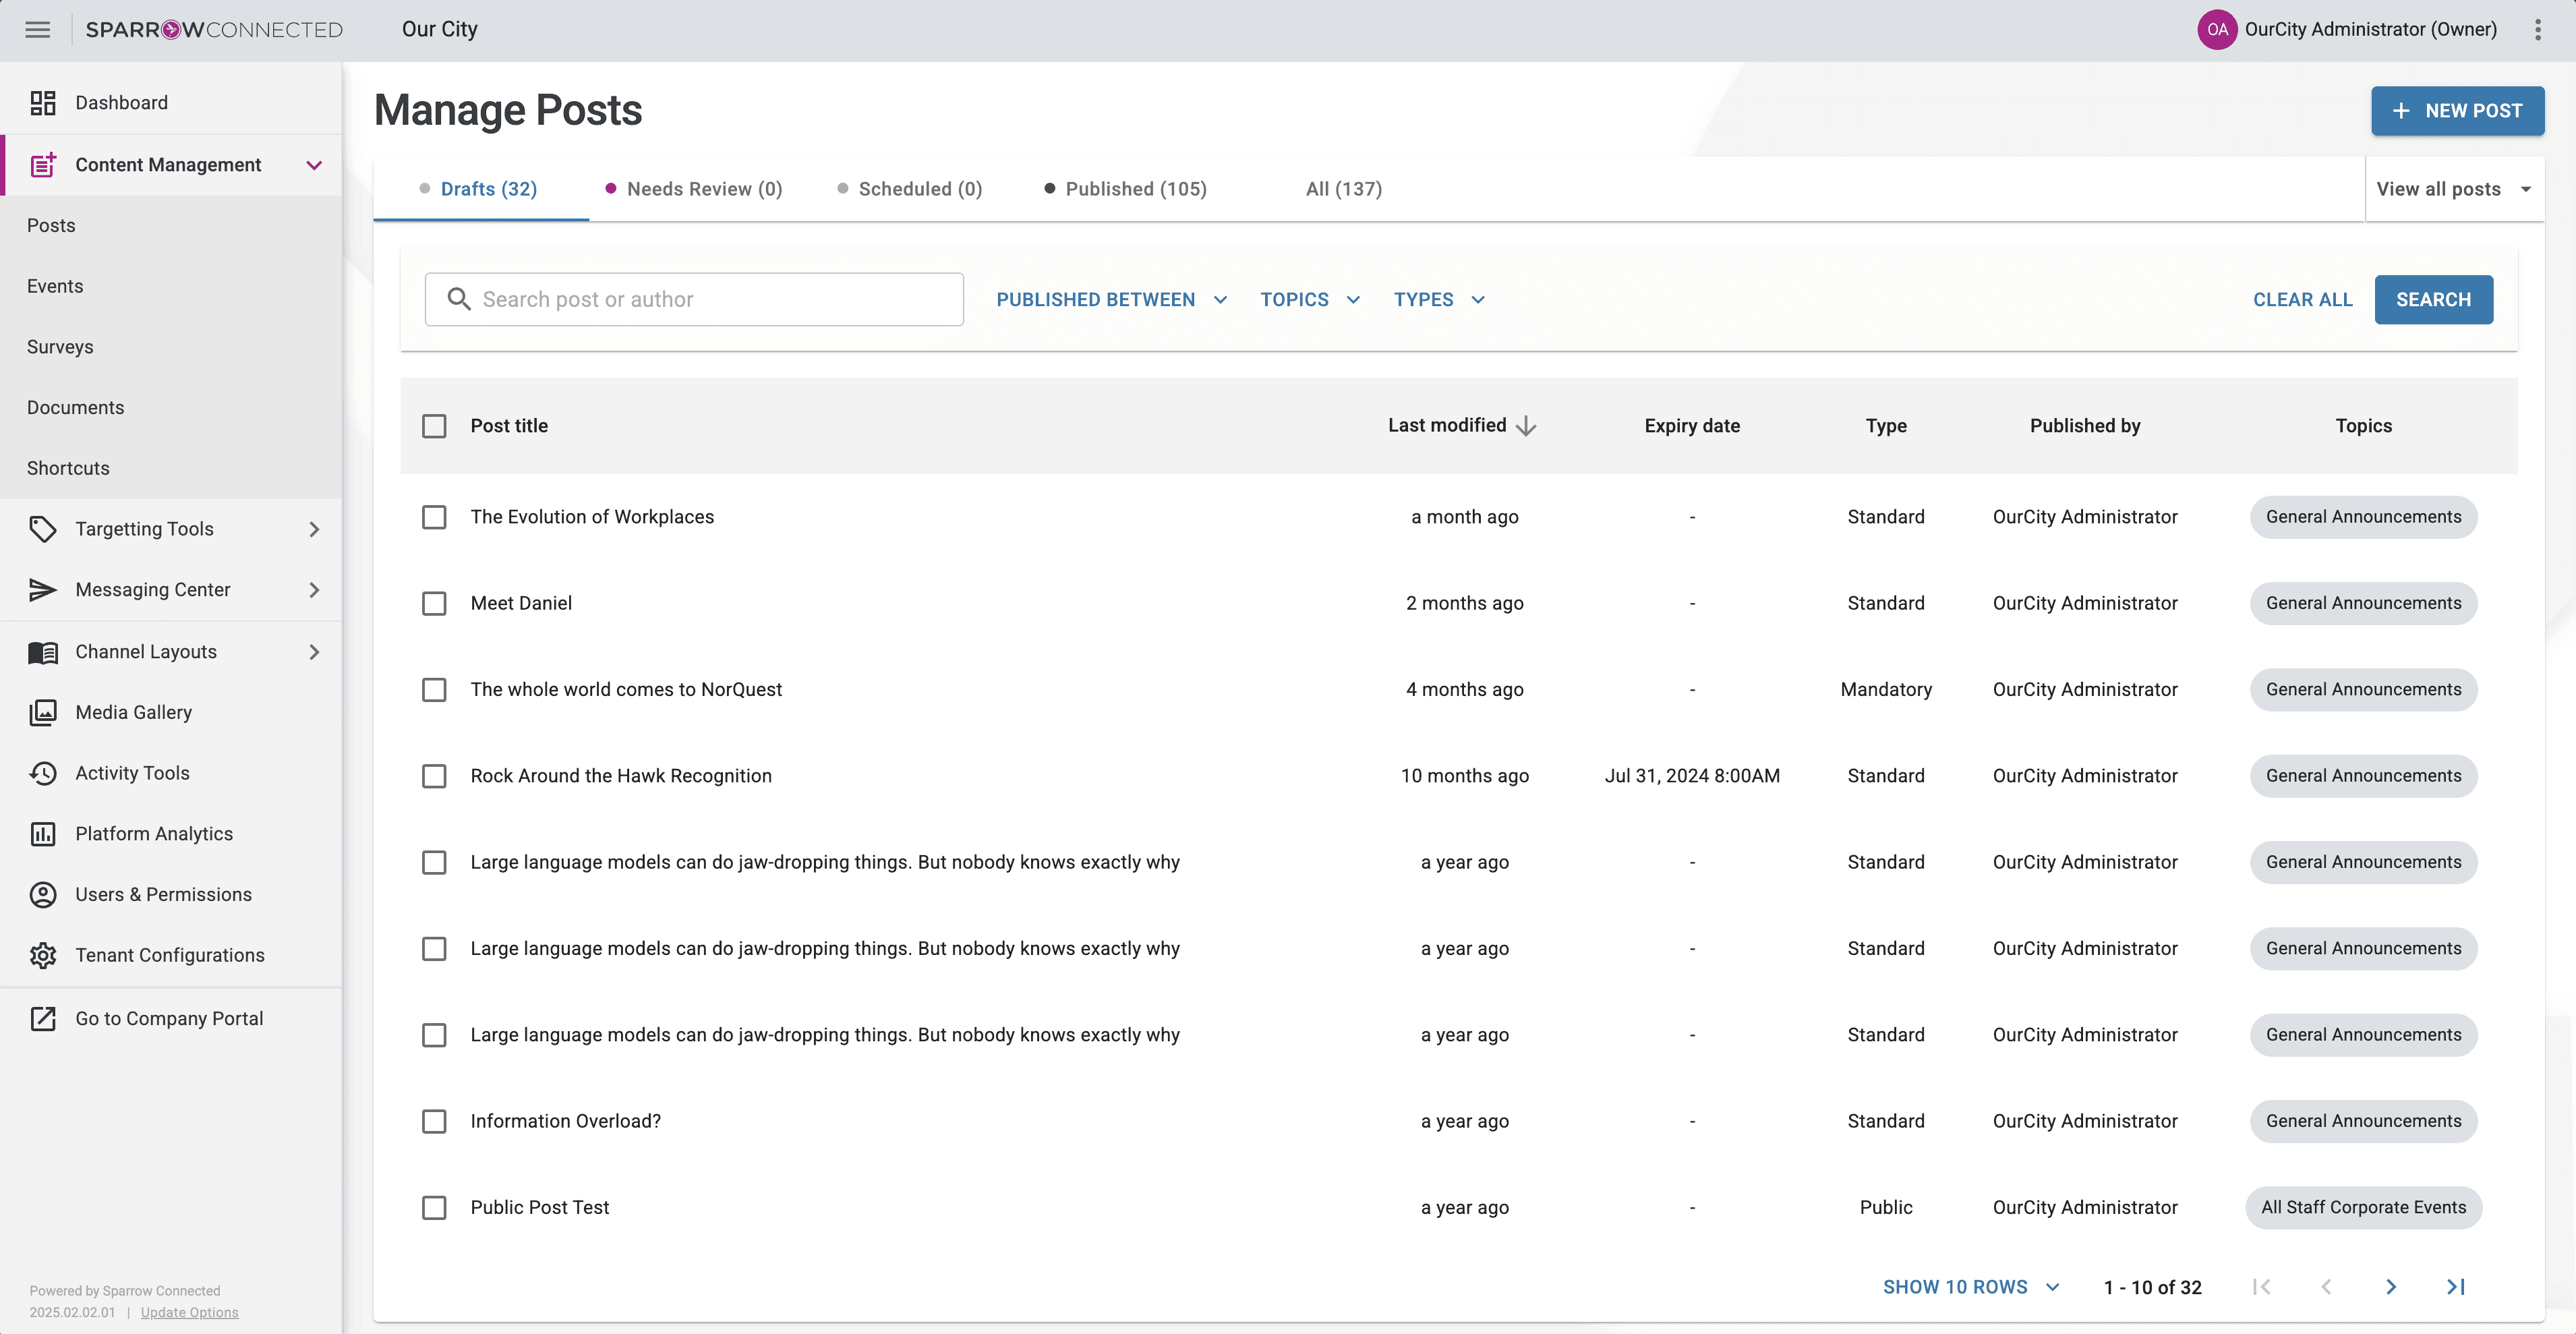Click the Jul 31, 2024 8:00AM expiry date
This screenshot has width=2576, height=1334.
pyautogui.click(x=1692, y=776)
